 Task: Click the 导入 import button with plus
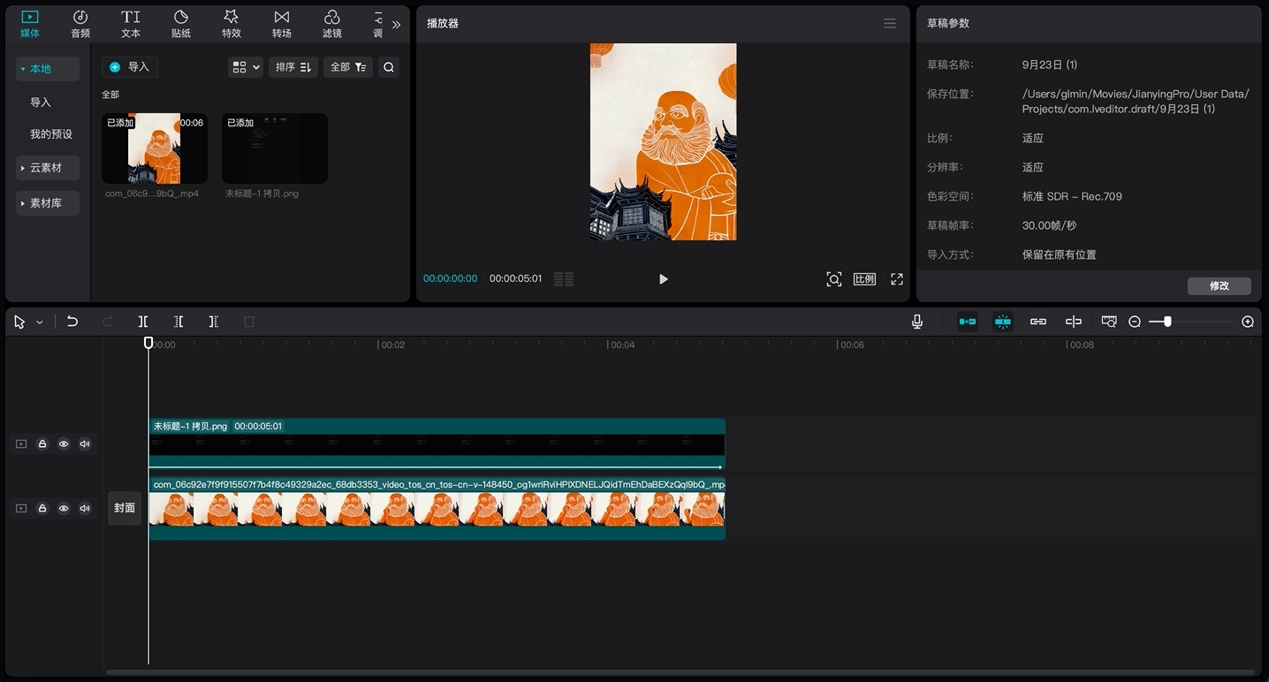(x=130, y=67)
